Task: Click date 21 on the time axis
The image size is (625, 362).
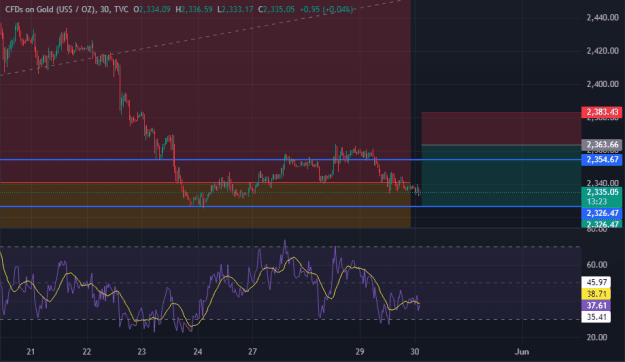Action: 31,352
